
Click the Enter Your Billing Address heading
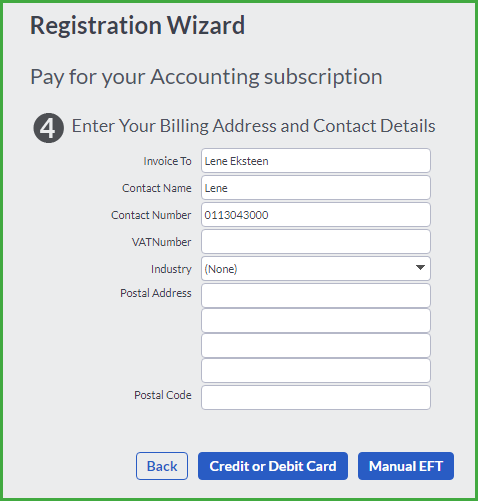coord(254,127)
